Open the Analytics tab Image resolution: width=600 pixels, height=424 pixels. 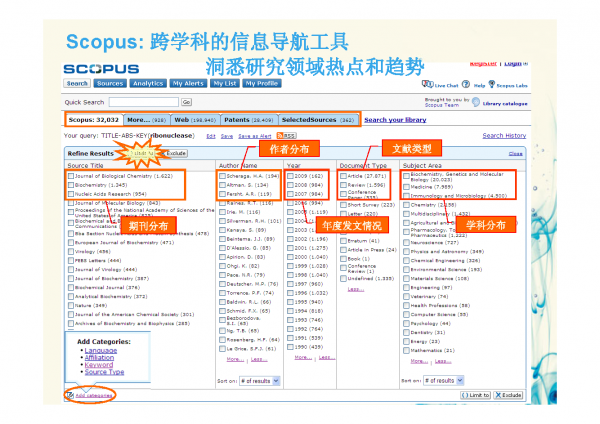[x=148, y=83]
